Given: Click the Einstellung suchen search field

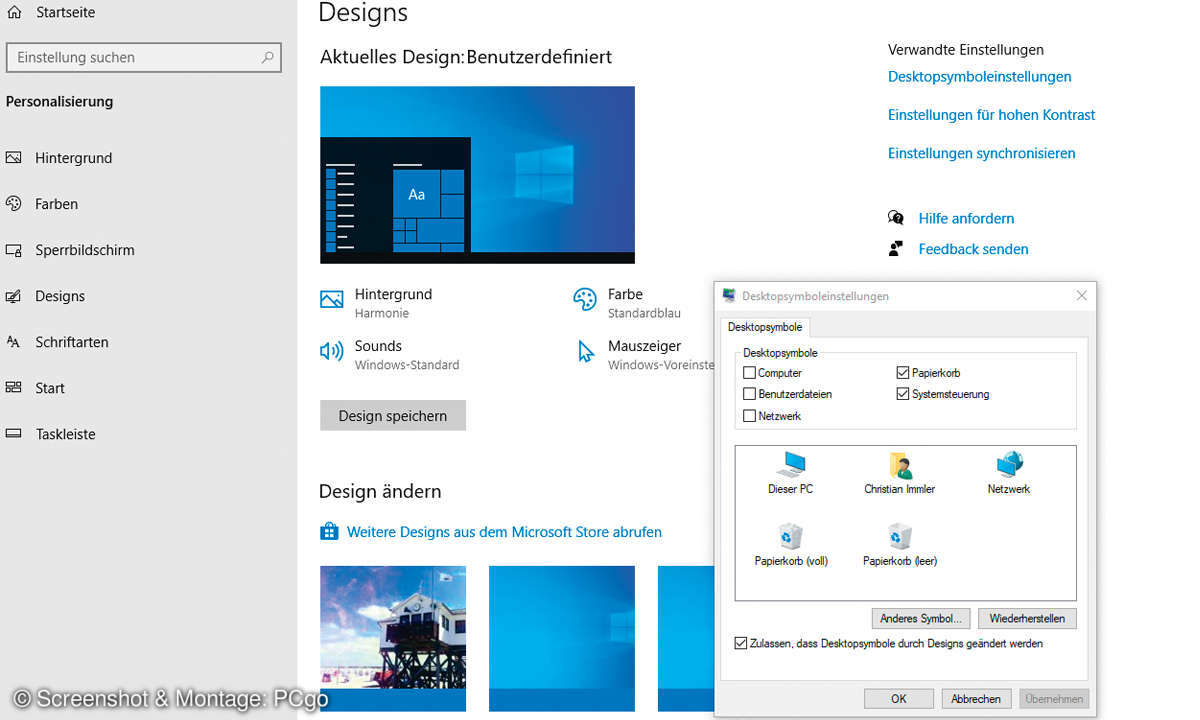Looking at the screenshot, I should pos(144,57).
